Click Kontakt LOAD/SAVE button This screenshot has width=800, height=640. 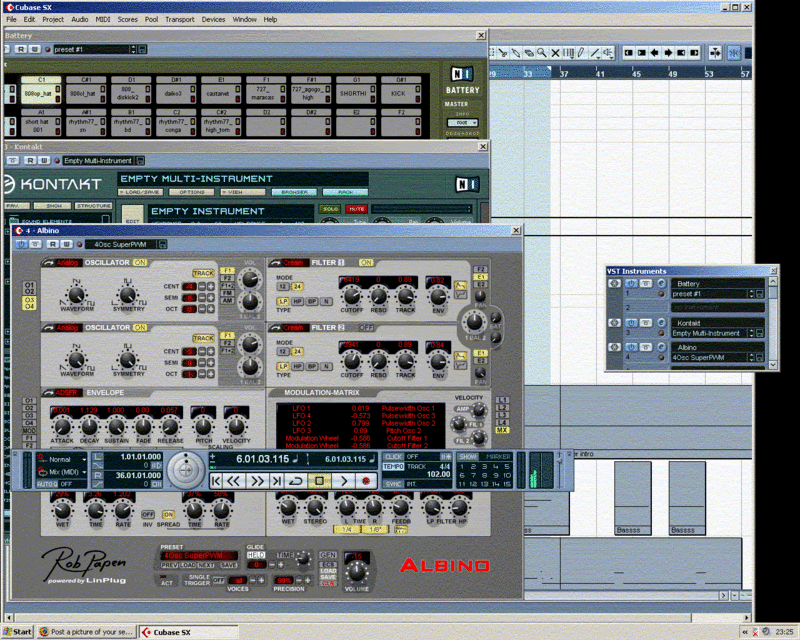click(x=141, y=192)
